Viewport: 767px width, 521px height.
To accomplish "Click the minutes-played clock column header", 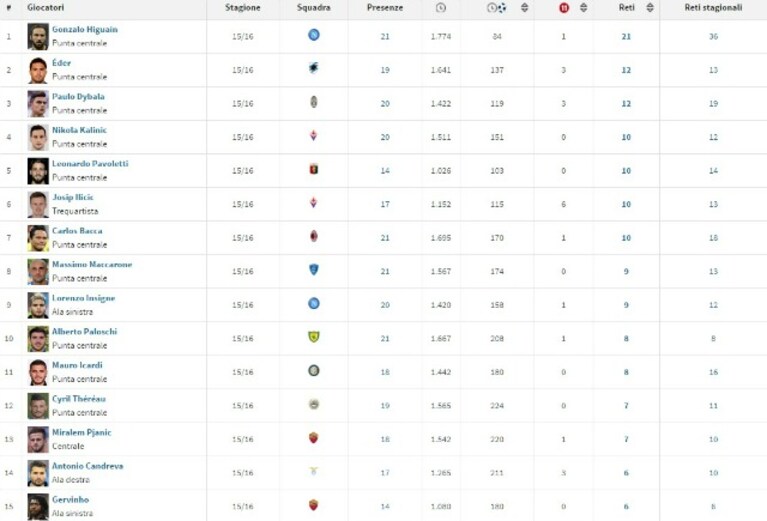I will pos(441,7).
